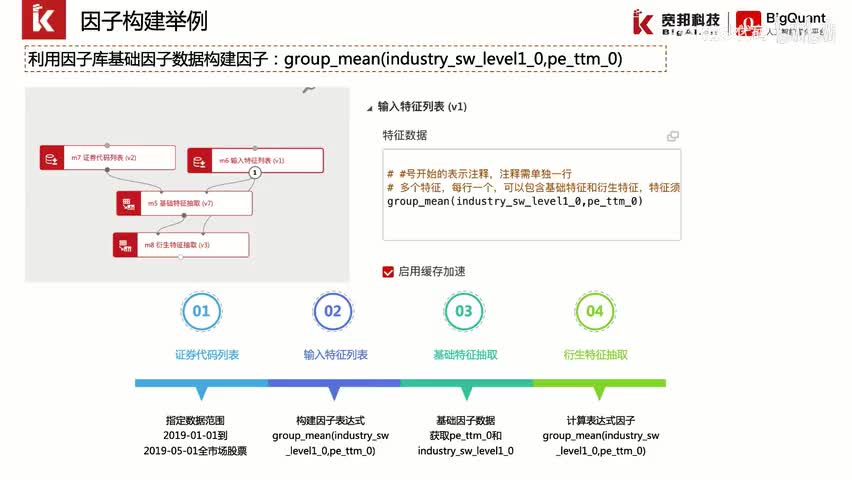Collapse the 输入特征列表 (v1) panel triangle
Screen dimensions: 852x480
pos(369,108)
